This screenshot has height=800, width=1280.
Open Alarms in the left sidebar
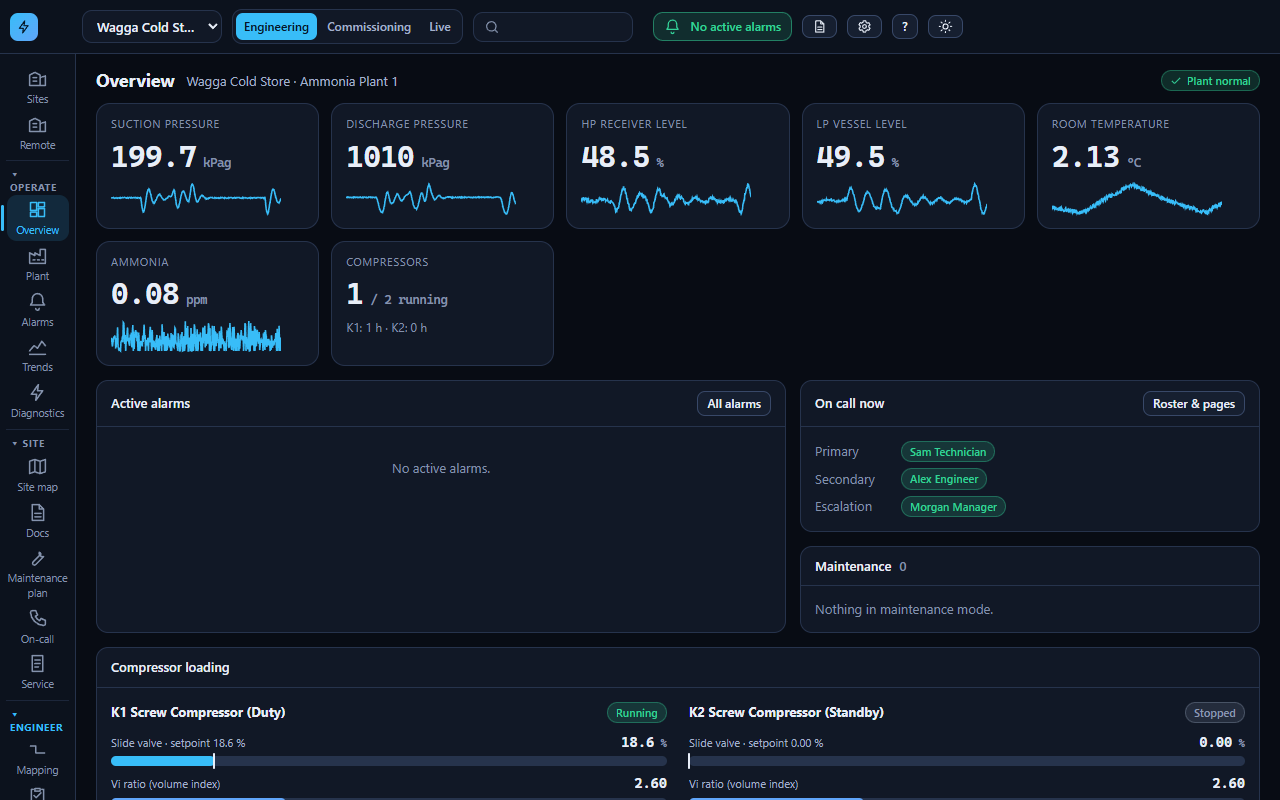coord(37,311)
